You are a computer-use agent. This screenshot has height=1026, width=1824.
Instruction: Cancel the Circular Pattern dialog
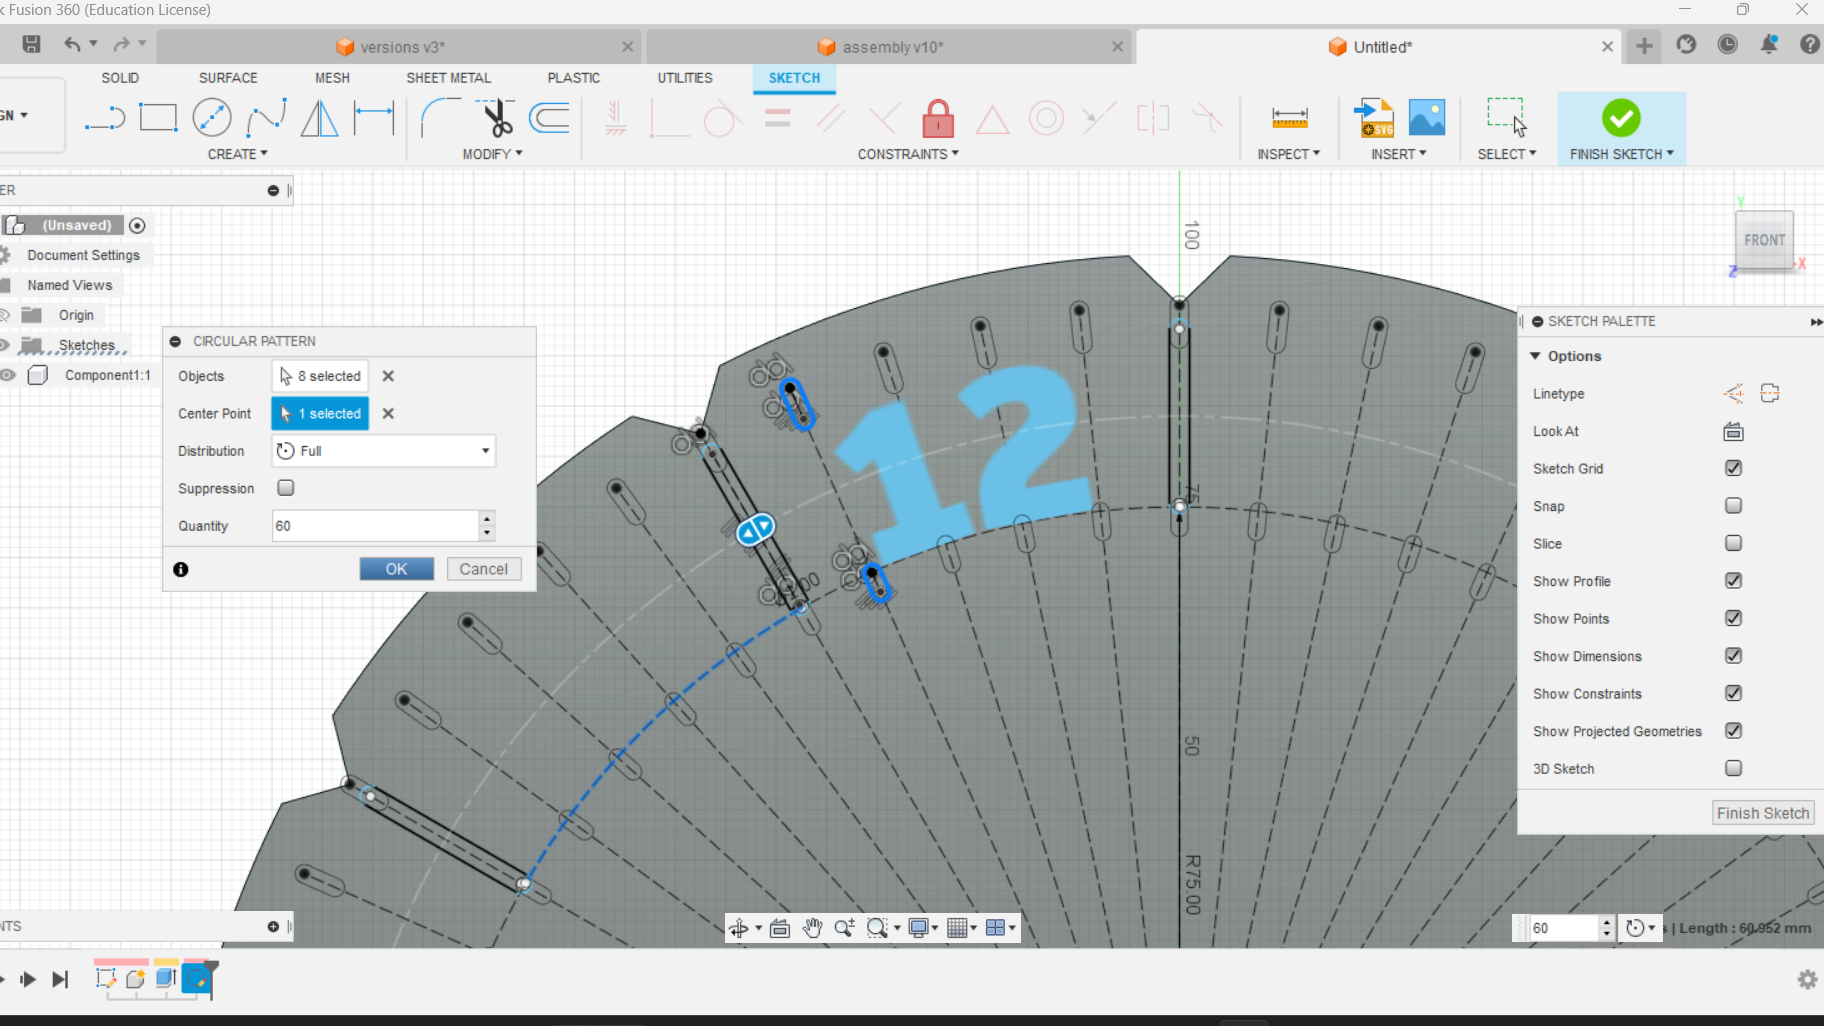click(x=483, y=569)
